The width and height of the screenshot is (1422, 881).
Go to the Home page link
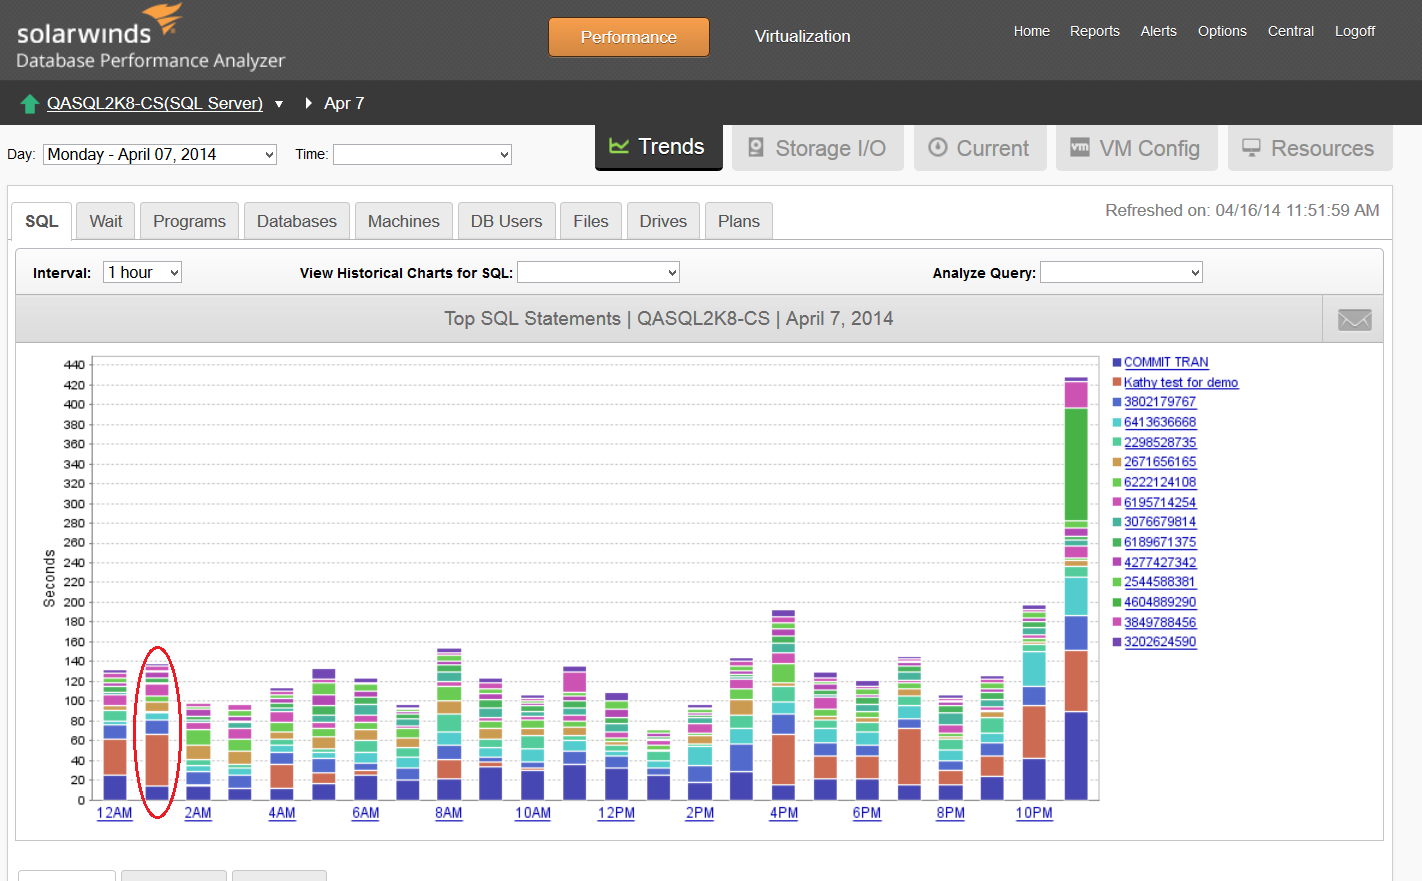(1032, 31)
